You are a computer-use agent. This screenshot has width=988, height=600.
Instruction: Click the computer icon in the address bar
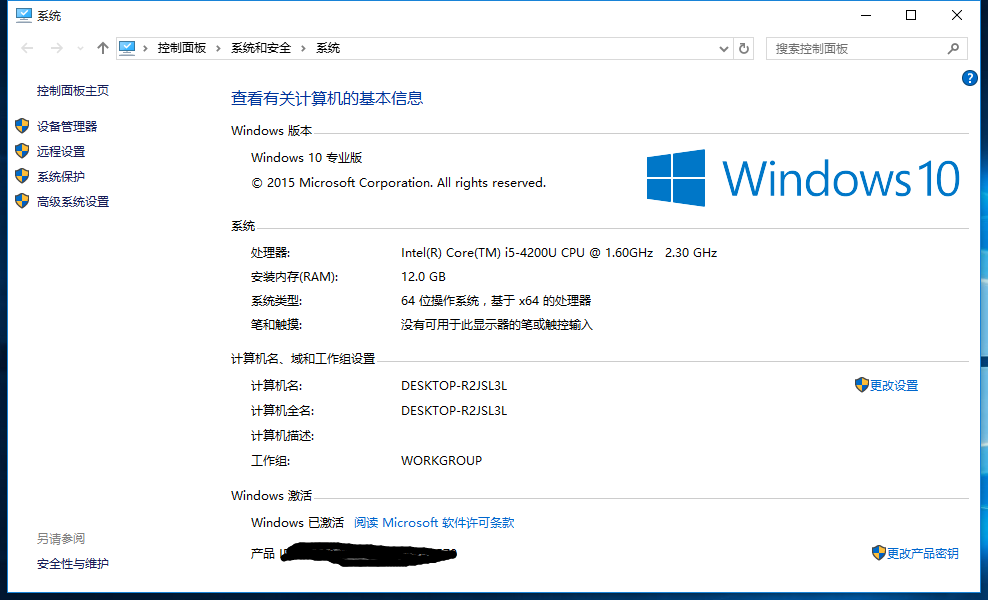[127, 48]
